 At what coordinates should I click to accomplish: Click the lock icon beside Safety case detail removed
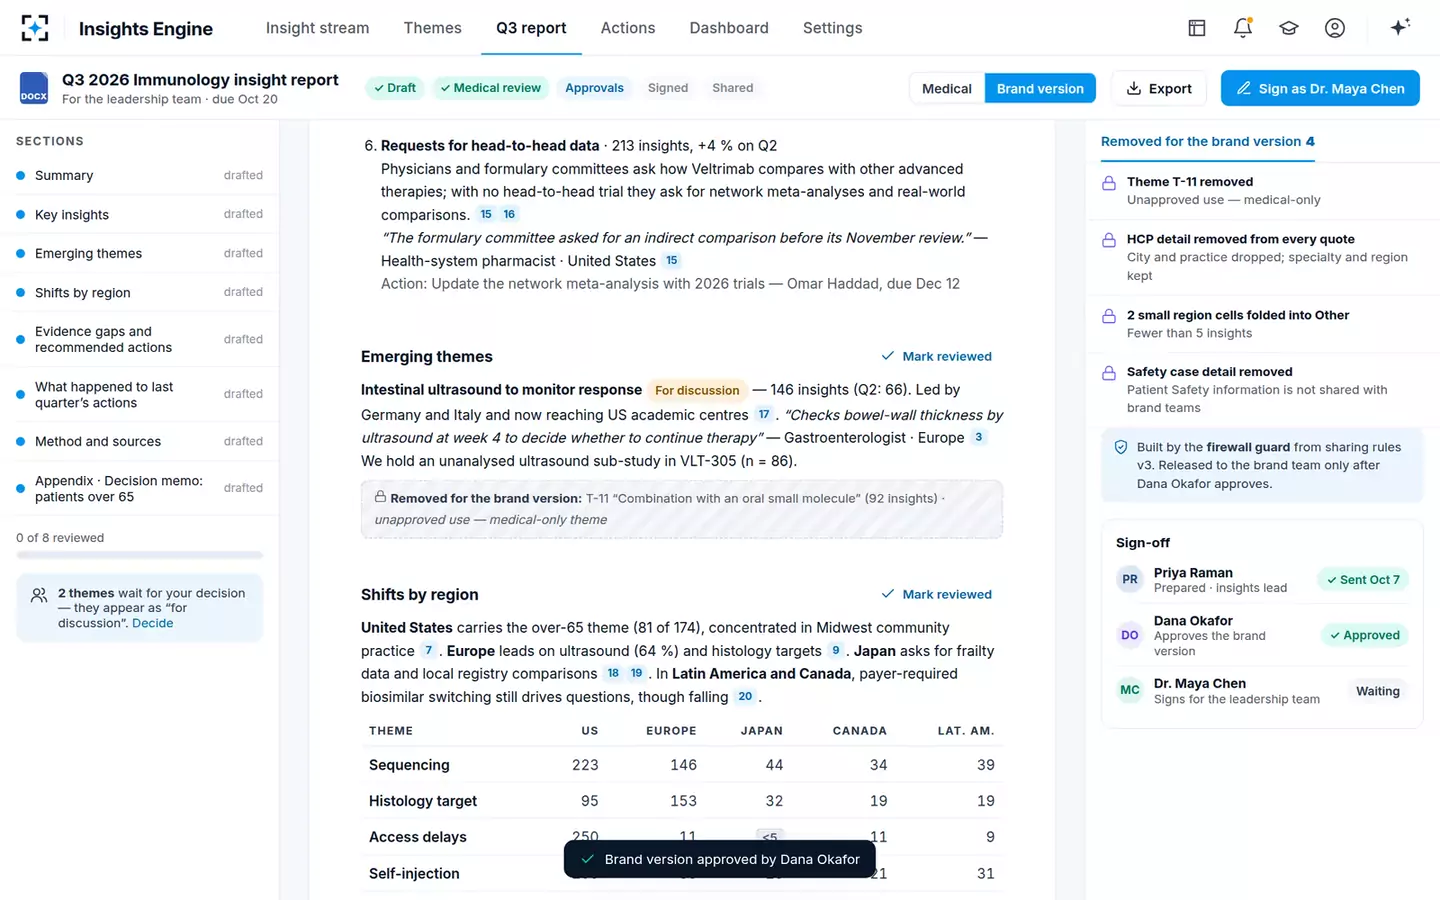[1109, 373]
